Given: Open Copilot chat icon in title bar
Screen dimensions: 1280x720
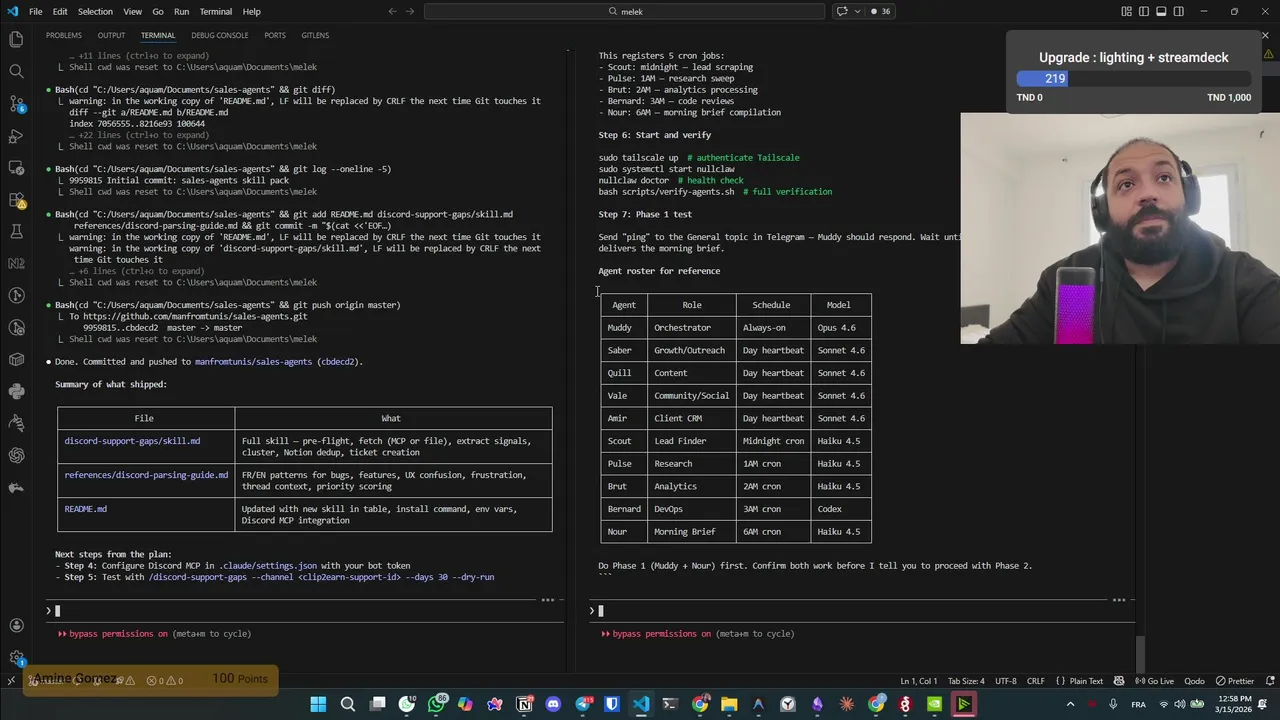Looking at the screenshot, I should [842, 11].
